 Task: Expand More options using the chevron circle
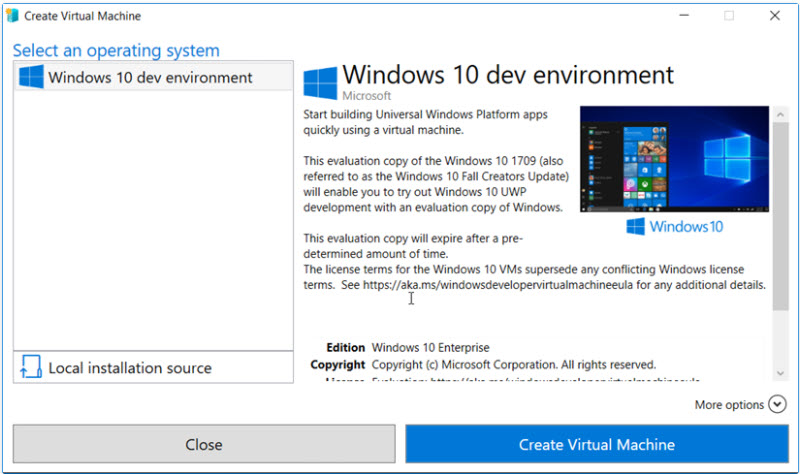click(x=779, y=405)
